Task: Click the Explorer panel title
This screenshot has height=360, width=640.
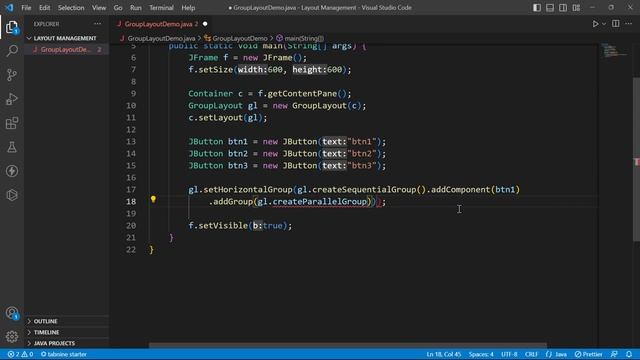Action: coord(46,24)
